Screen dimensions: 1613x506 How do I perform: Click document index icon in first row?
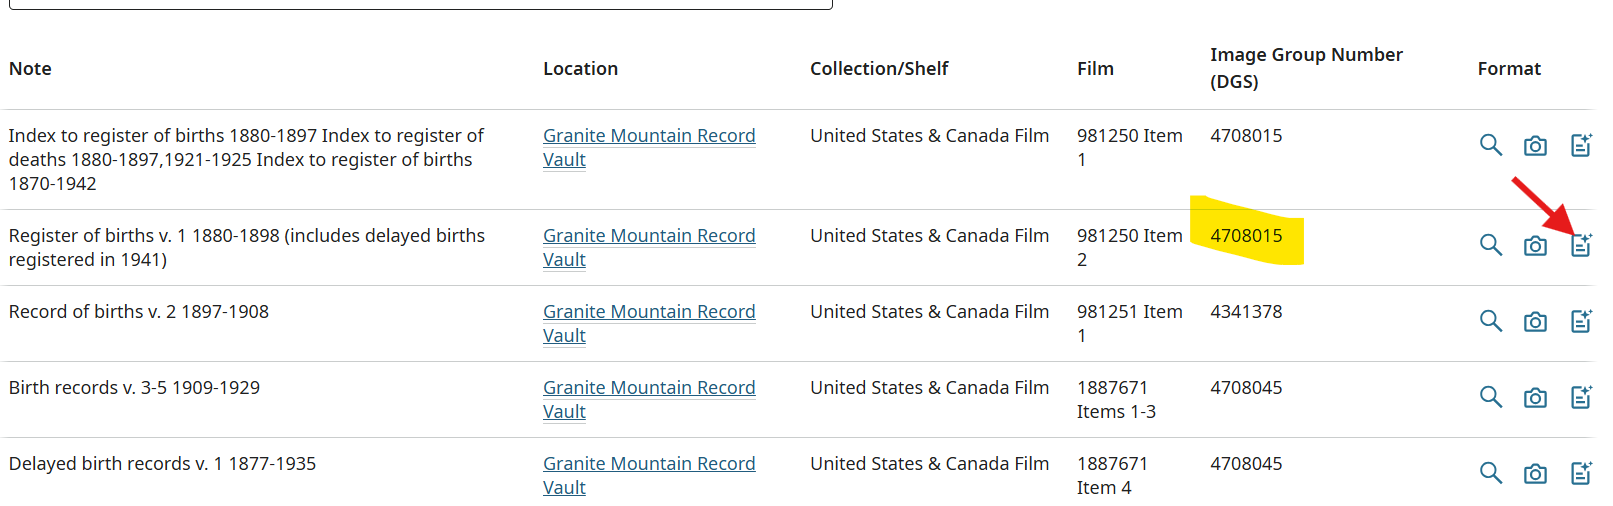tap(1581, 145)
